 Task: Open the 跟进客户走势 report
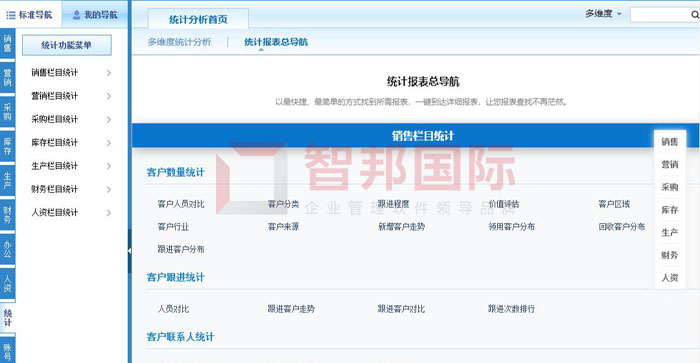tap(291, 309)
